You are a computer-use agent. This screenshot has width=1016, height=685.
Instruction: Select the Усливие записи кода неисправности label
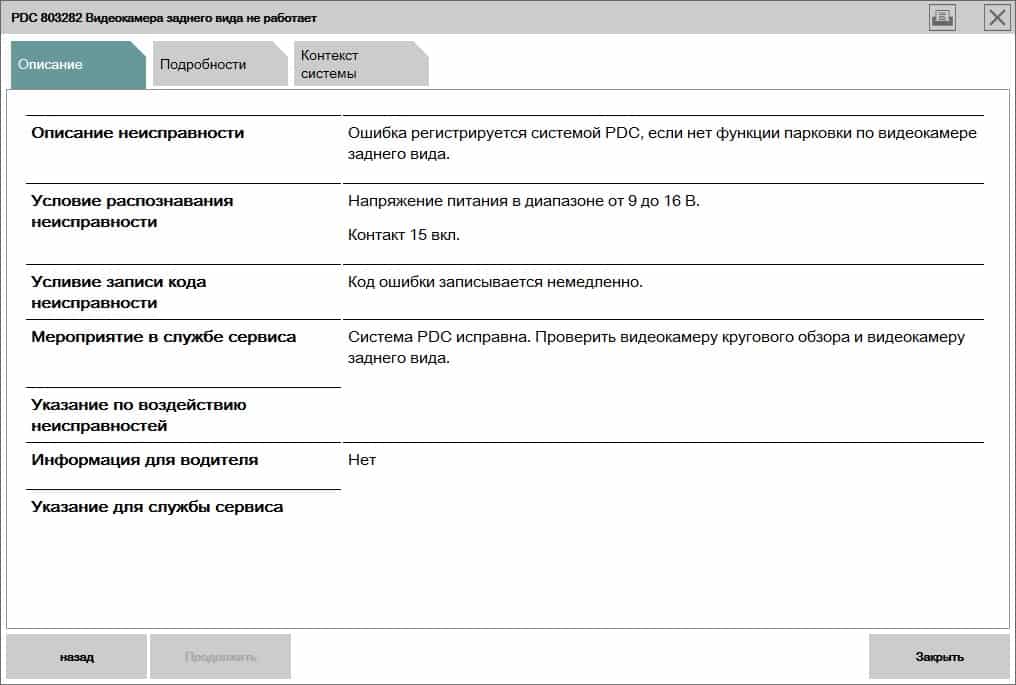click(119, 292)
